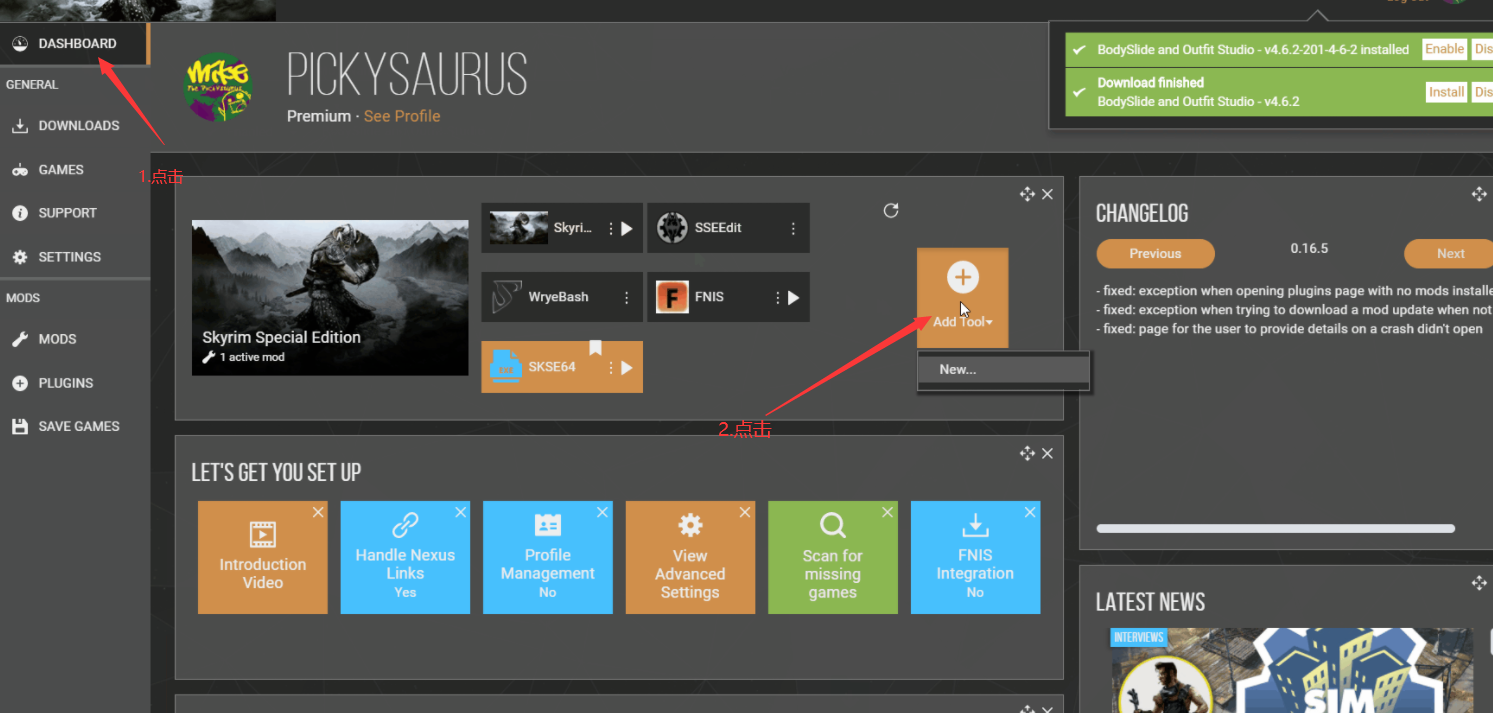Install the downloaded BodySlide from the notification
Image resolution: width=1493 pixels, height=713 pixels.
[x=1446, y=92]
